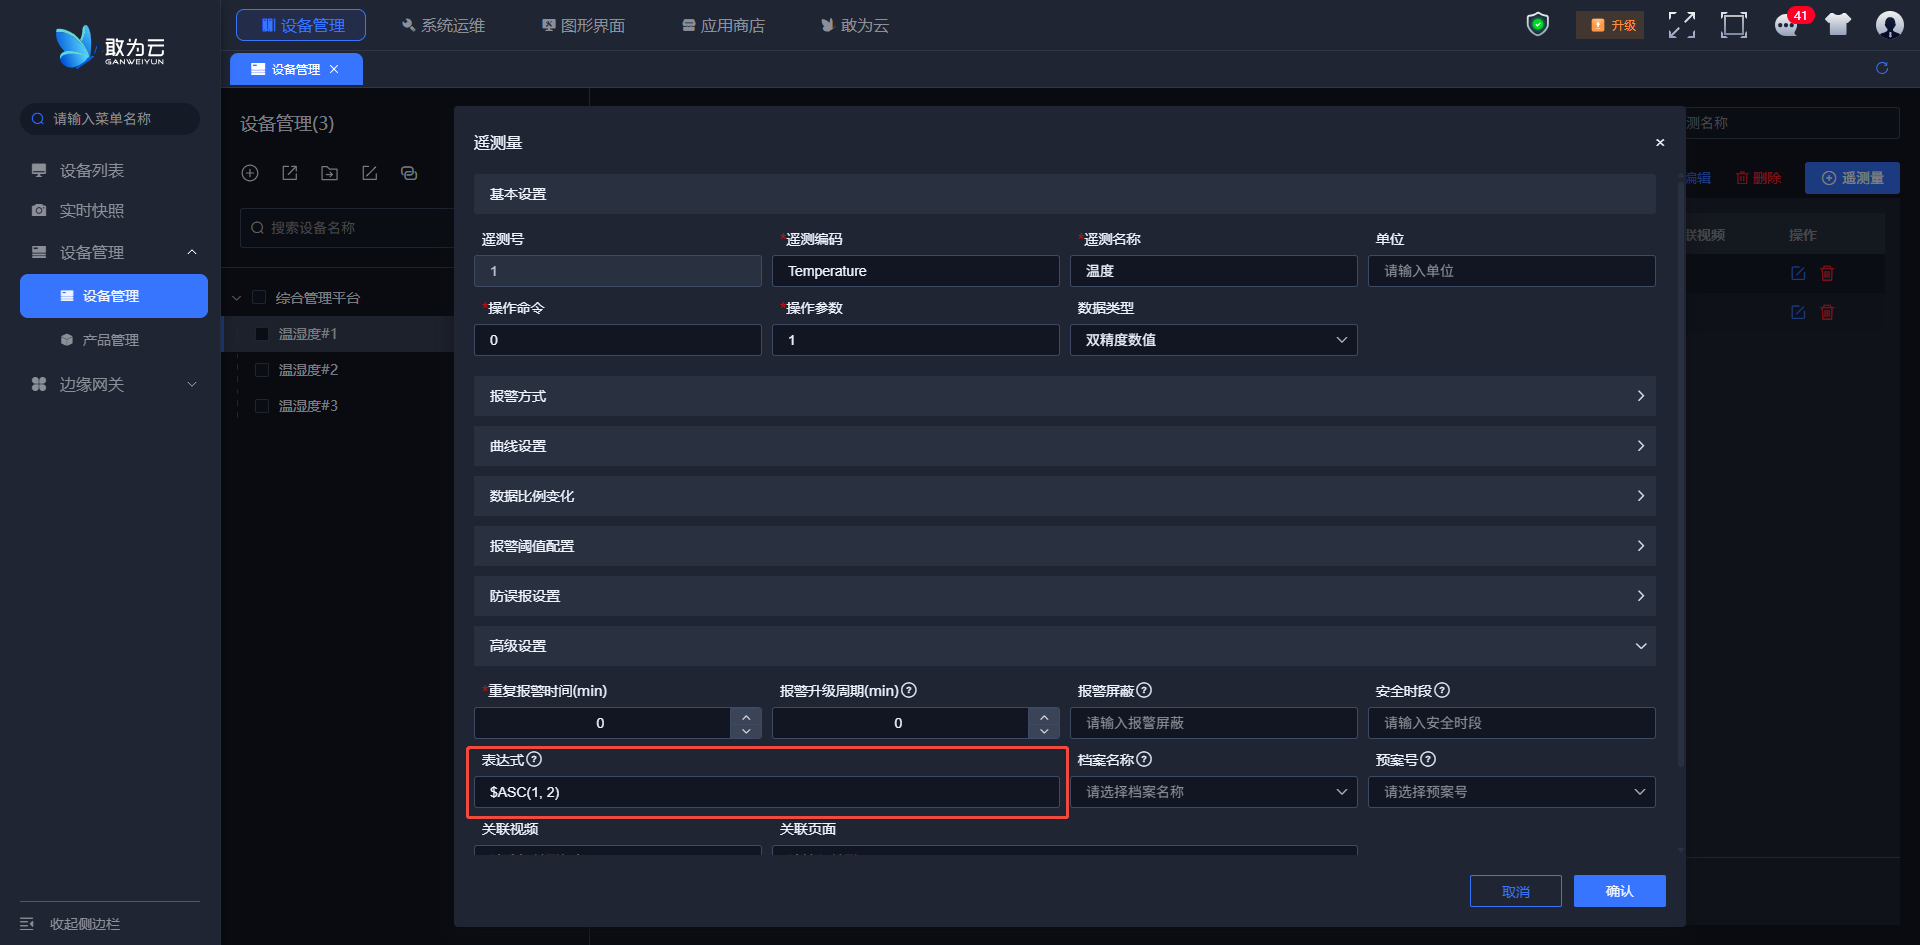Check the 温湿度#2 device checkbox
Image resolution: width=1920 pixels, height=945 pixels.
click(262, 370)
